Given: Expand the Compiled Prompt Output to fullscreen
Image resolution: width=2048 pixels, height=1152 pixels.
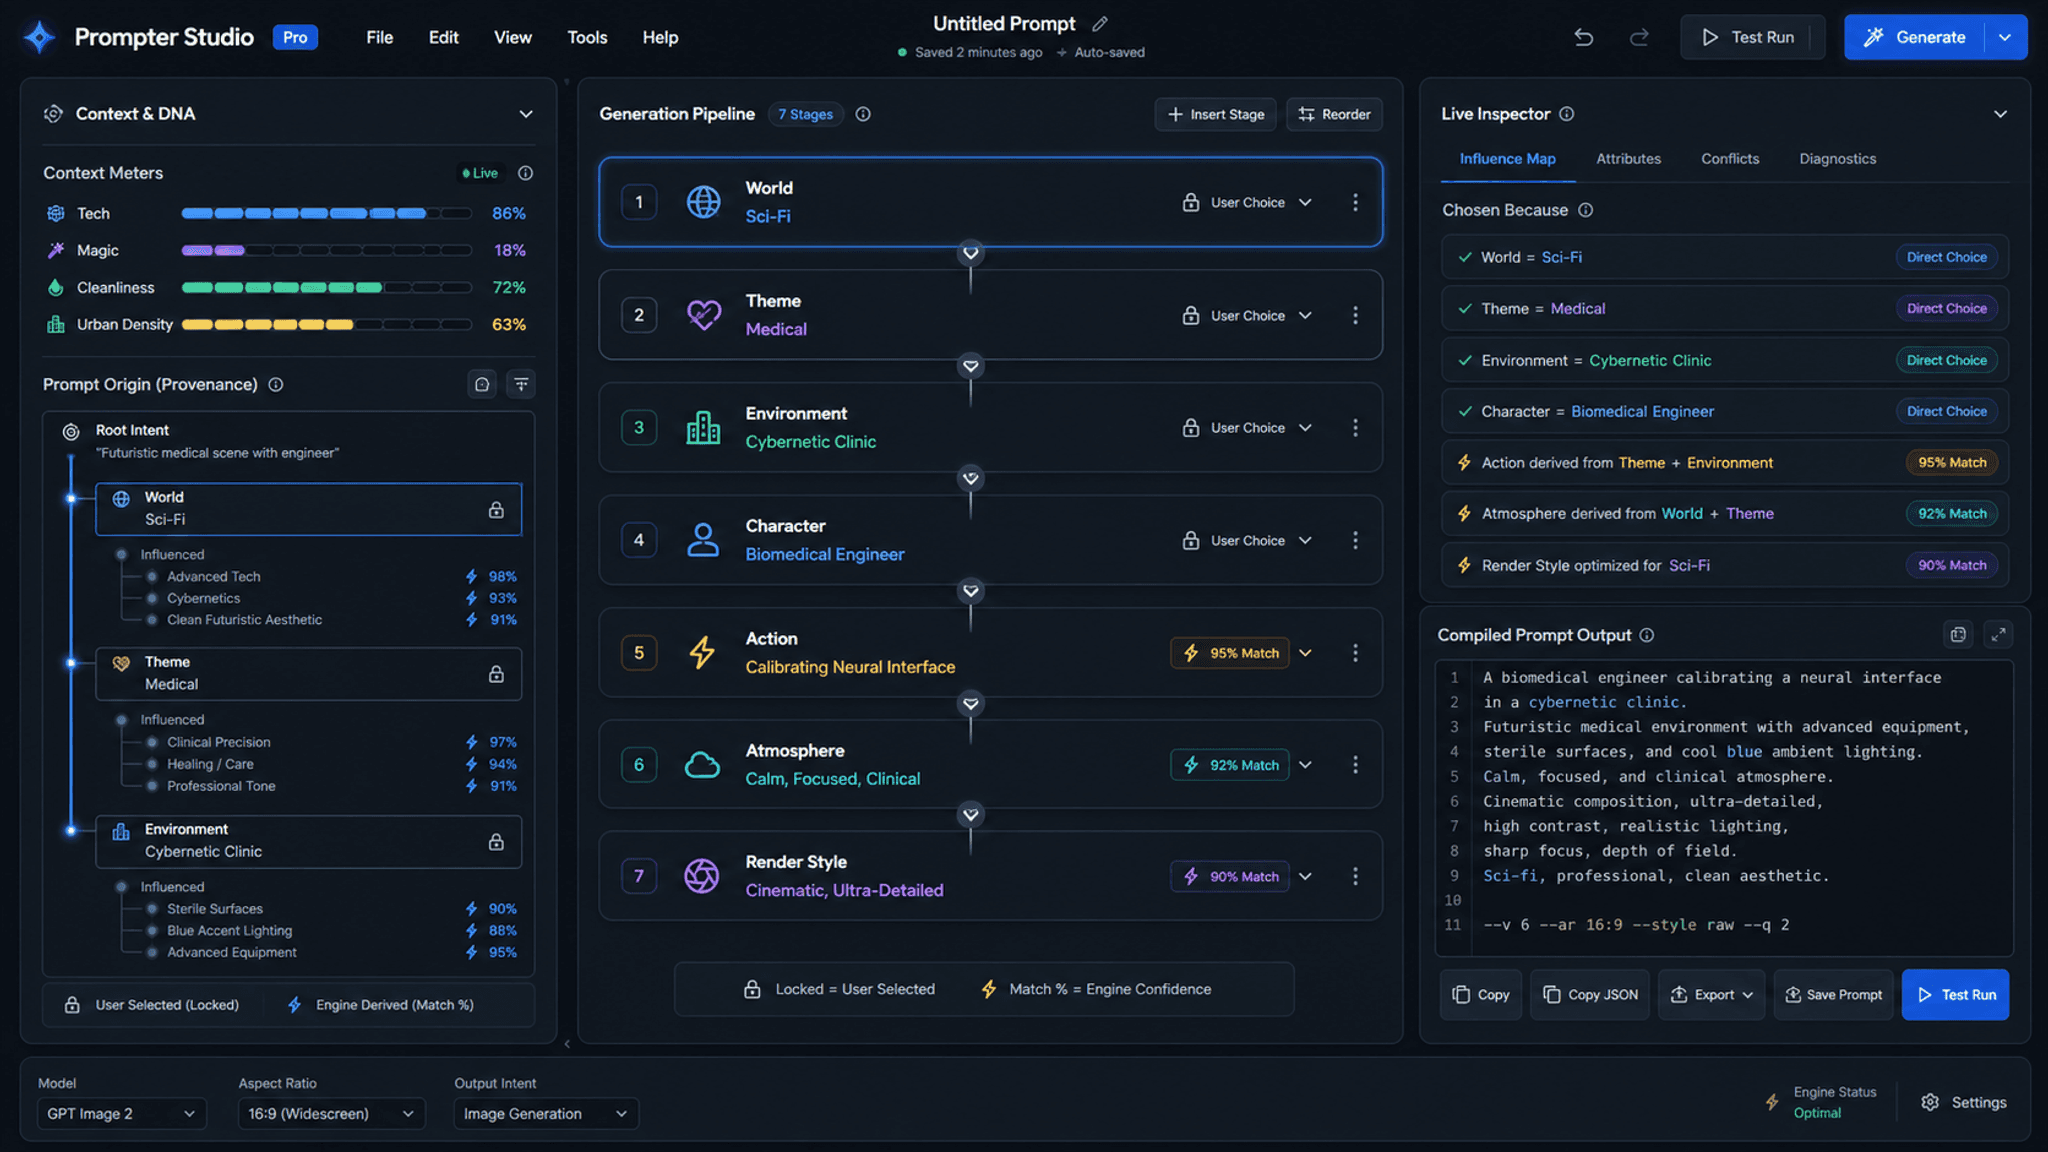Looking at the screenshot, I should [x=1998, y=634].
